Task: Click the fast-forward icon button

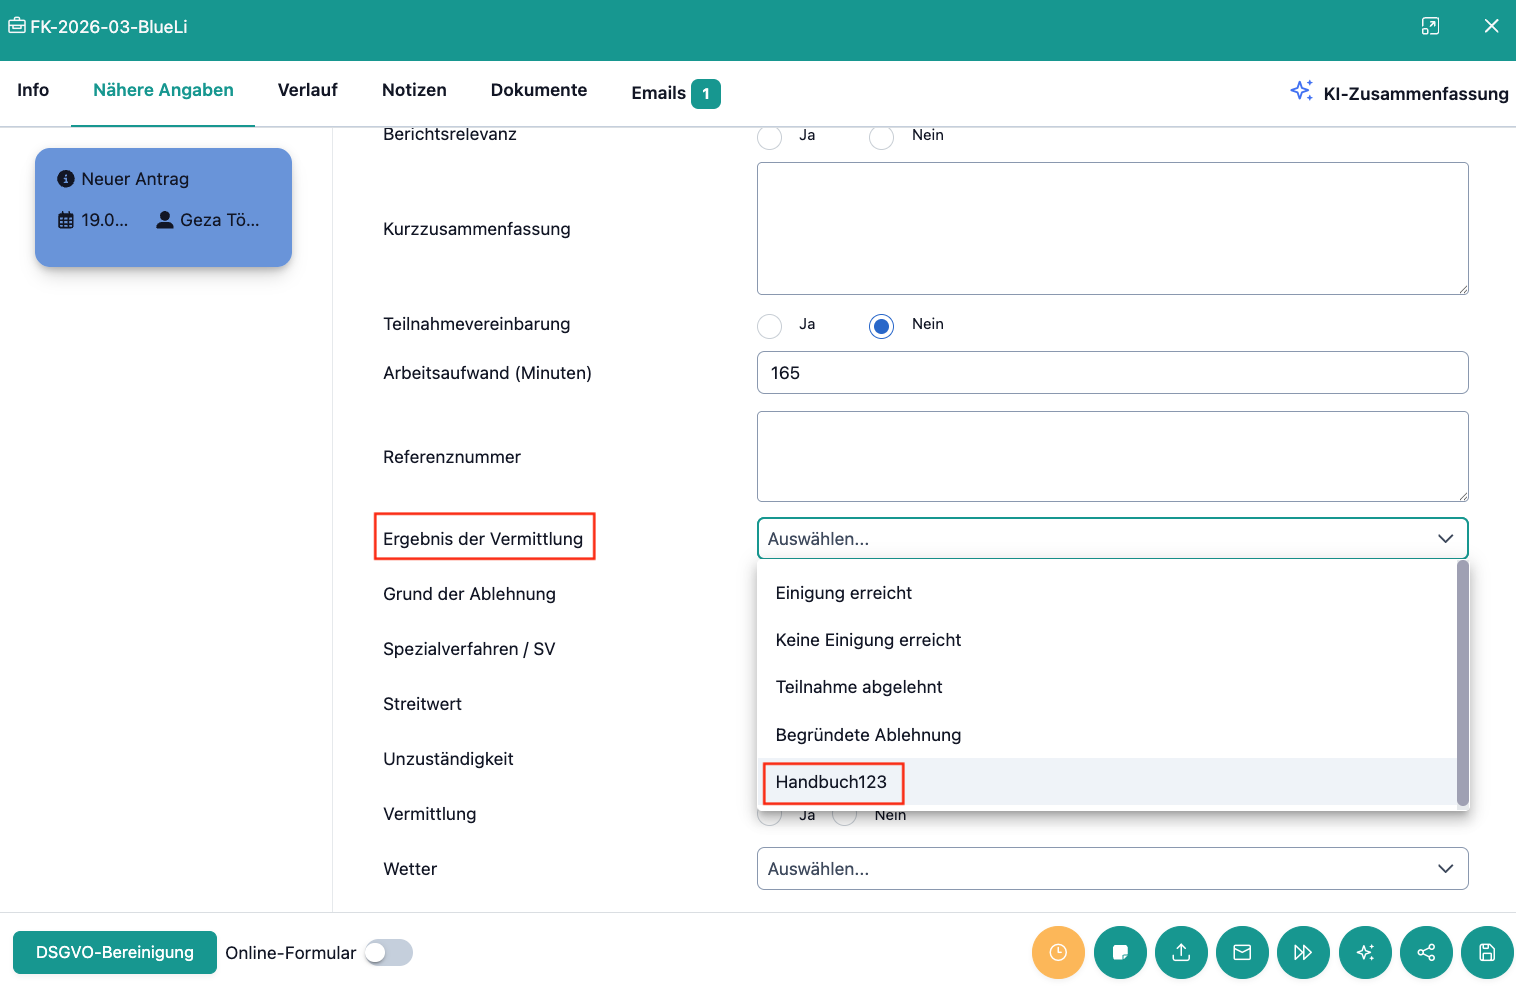Action: pos(1303,952)
